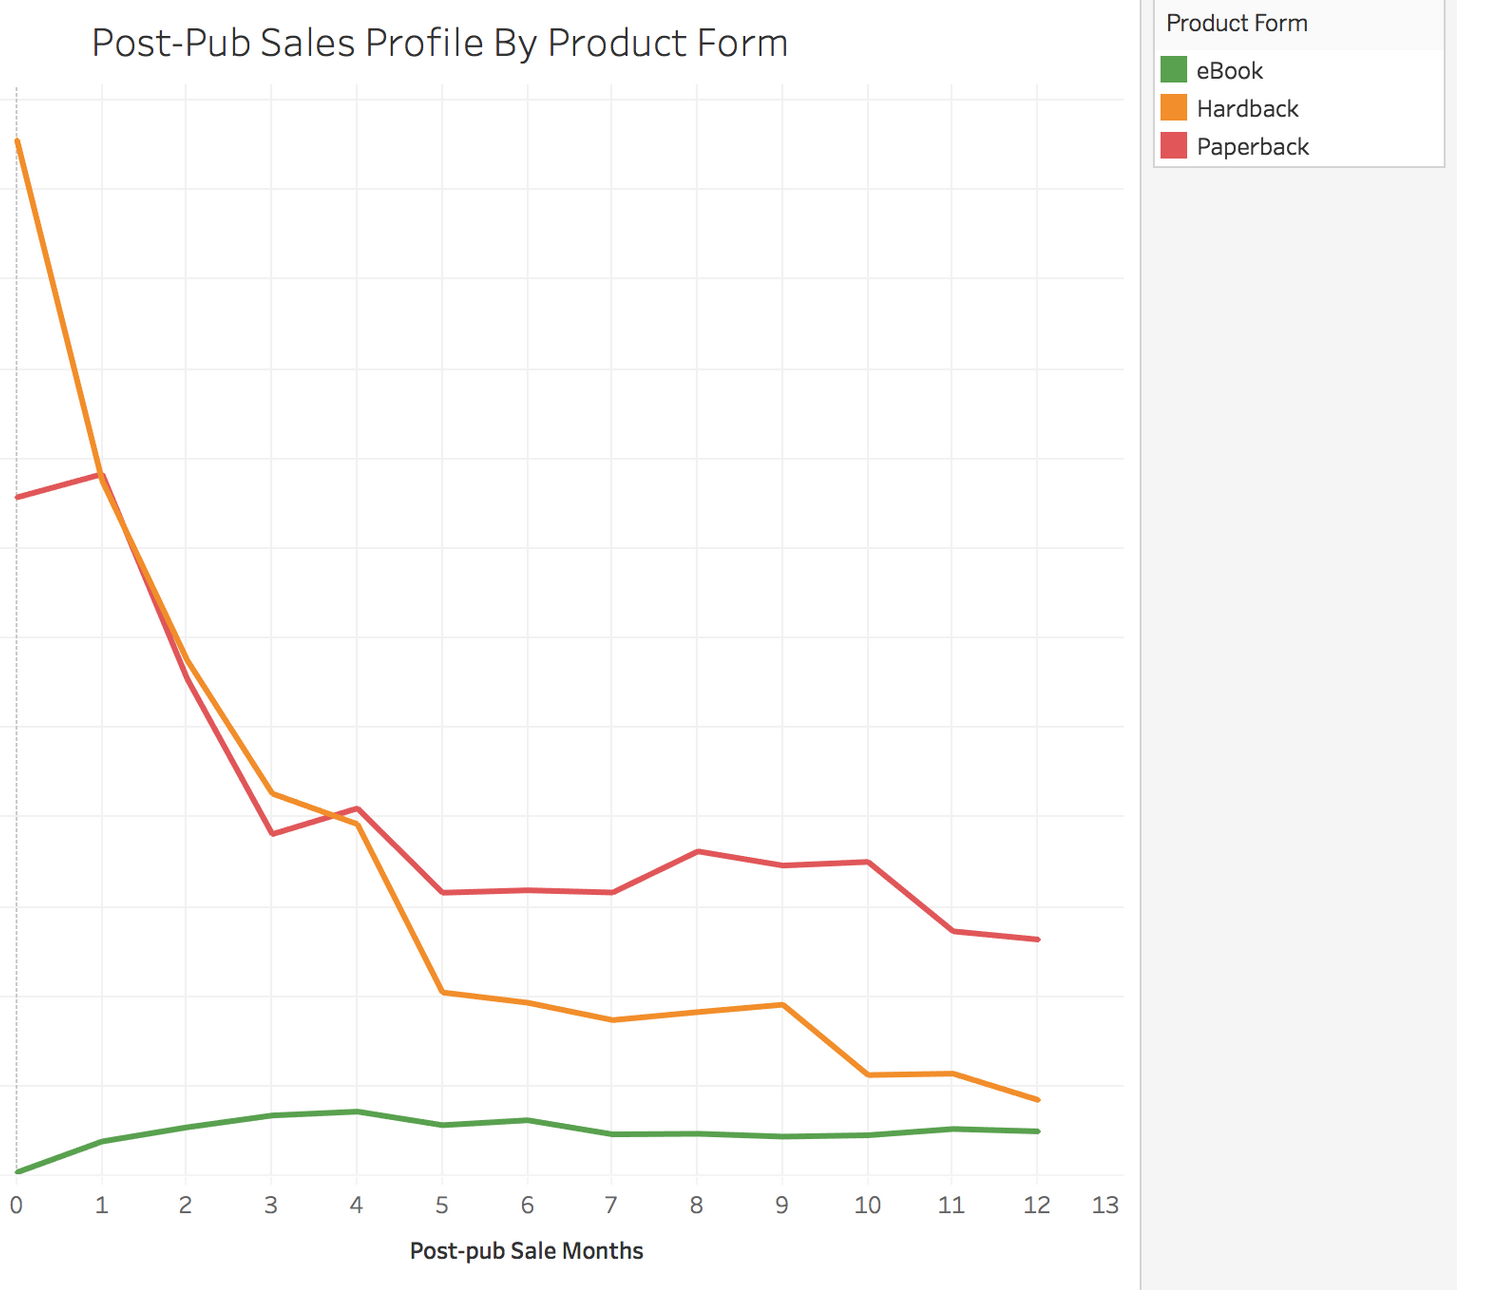This screenshot has height=1290, width=1494.
Task: Click the Product Form legend title
Action: click(1236, 23)
